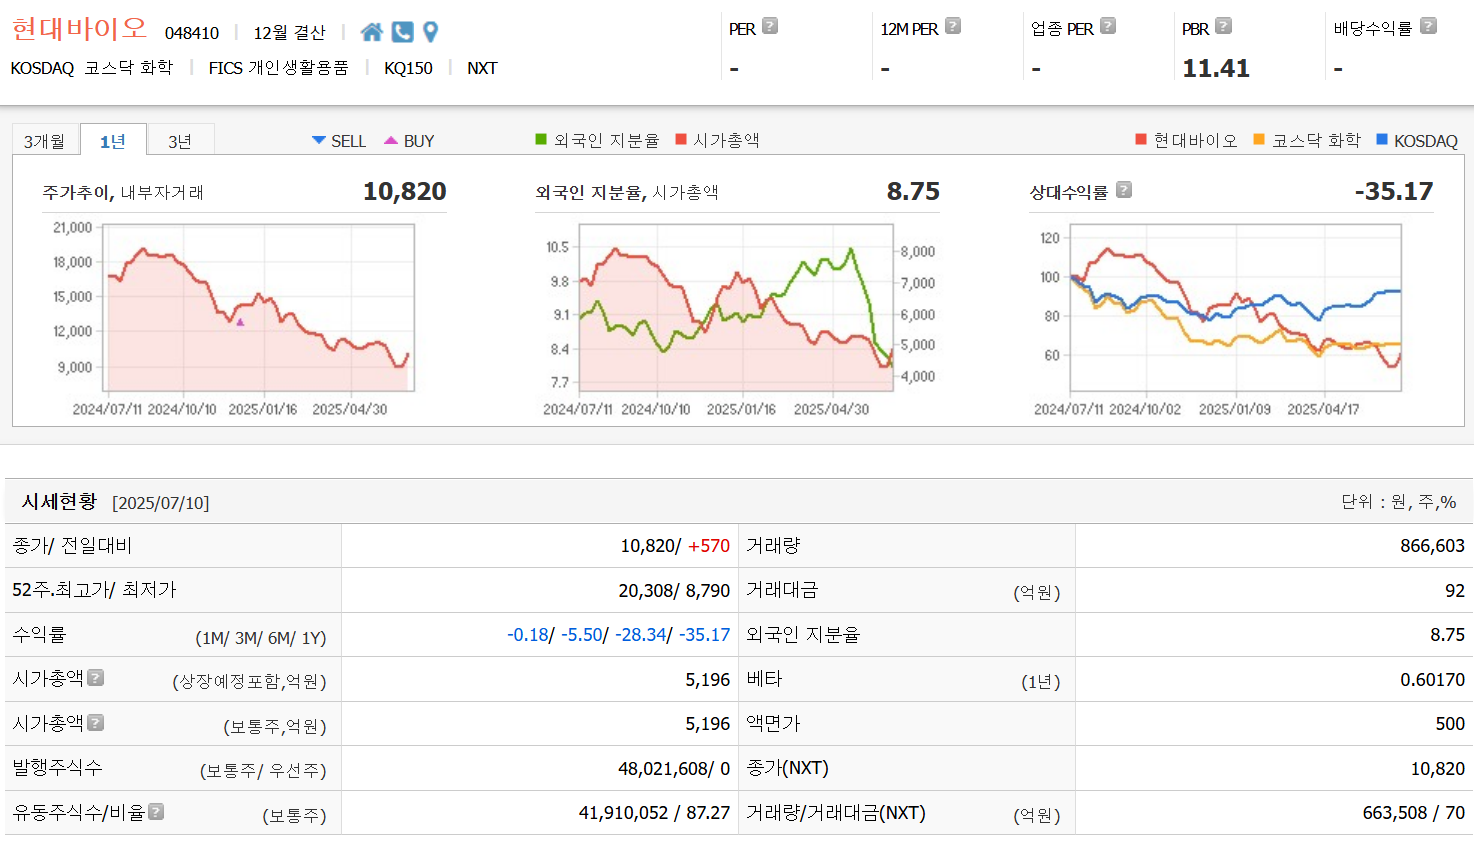Open help icon next to PBR
The width and height of the screenshot is (1474, 862).
pos(1224,26)
